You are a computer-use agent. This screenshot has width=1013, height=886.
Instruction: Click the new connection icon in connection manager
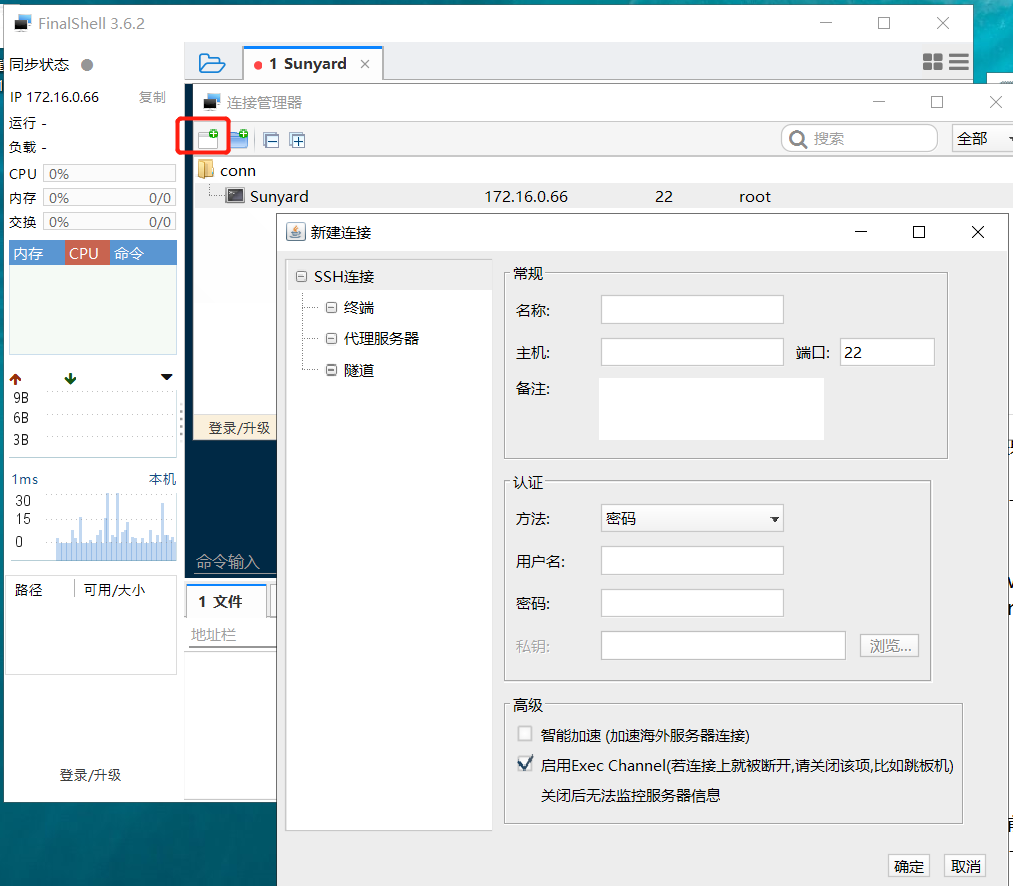207,139
